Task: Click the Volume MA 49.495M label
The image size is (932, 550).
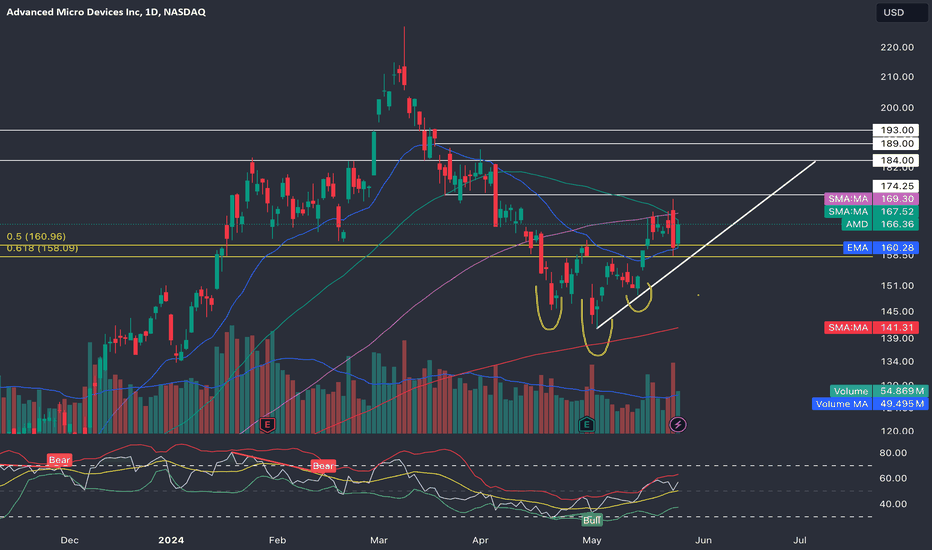Action: point(870,404)
